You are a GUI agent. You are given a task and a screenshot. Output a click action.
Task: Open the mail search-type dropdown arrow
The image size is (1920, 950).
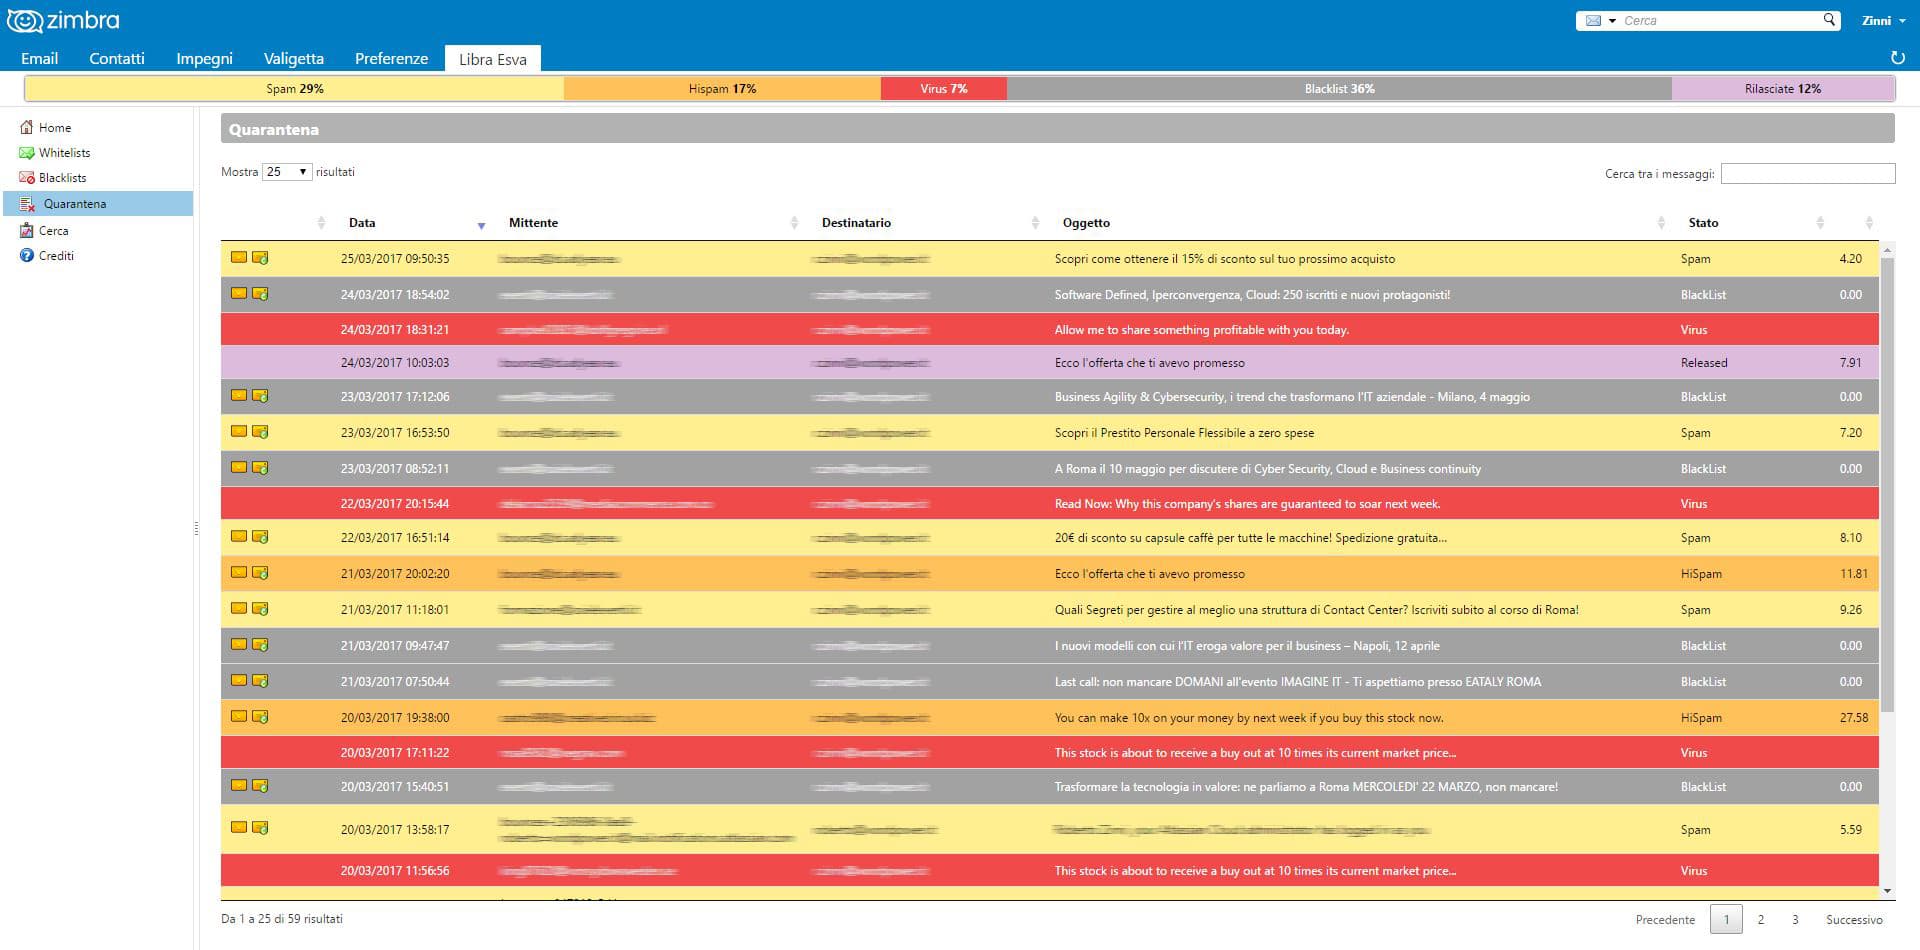pyautogui.click(x=1612, y=21)
